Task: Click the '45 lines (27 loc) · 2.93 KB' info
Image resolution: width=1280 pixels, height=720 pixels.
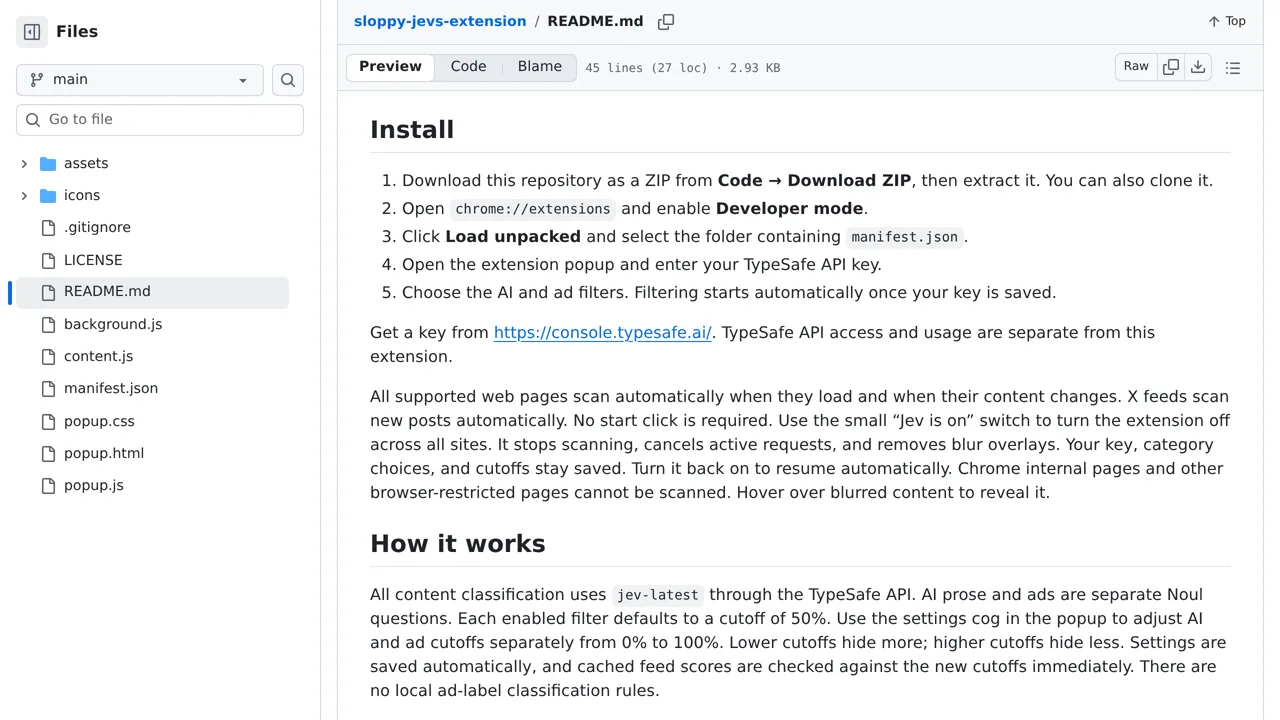Action: point(683,68)
